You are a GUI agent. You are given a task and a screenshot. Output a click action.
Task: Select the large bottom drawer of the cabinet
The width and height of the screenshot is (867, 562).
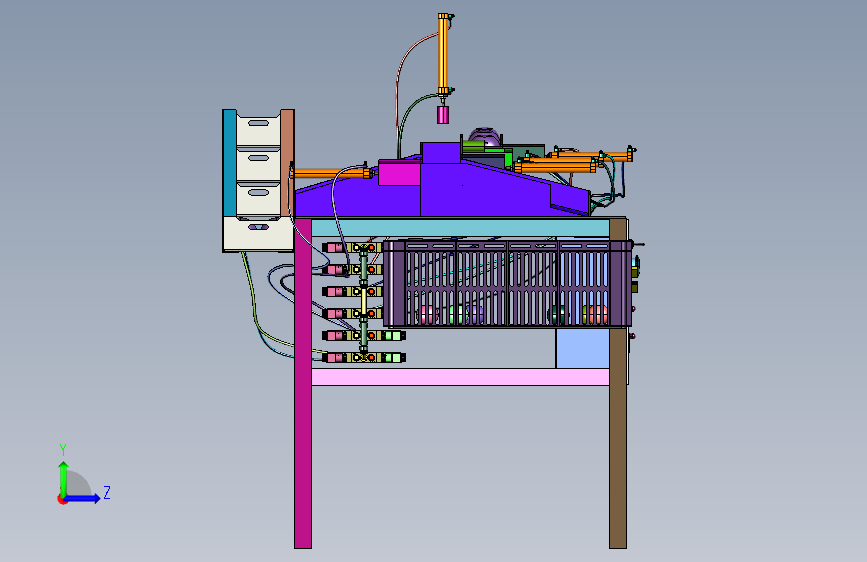point(258,233)
